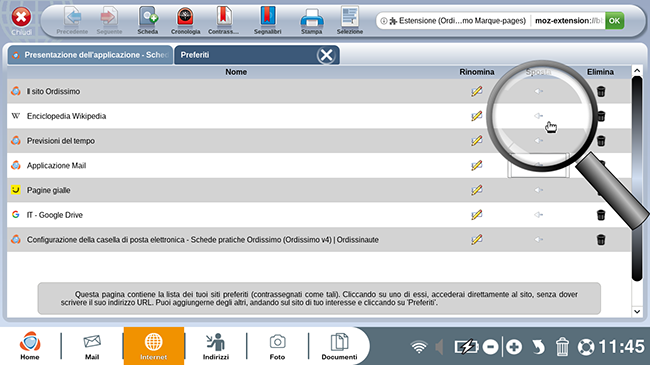Open Documenti in the bottom bar
Screen dimensions: 650x365
(x=339, y=346)
